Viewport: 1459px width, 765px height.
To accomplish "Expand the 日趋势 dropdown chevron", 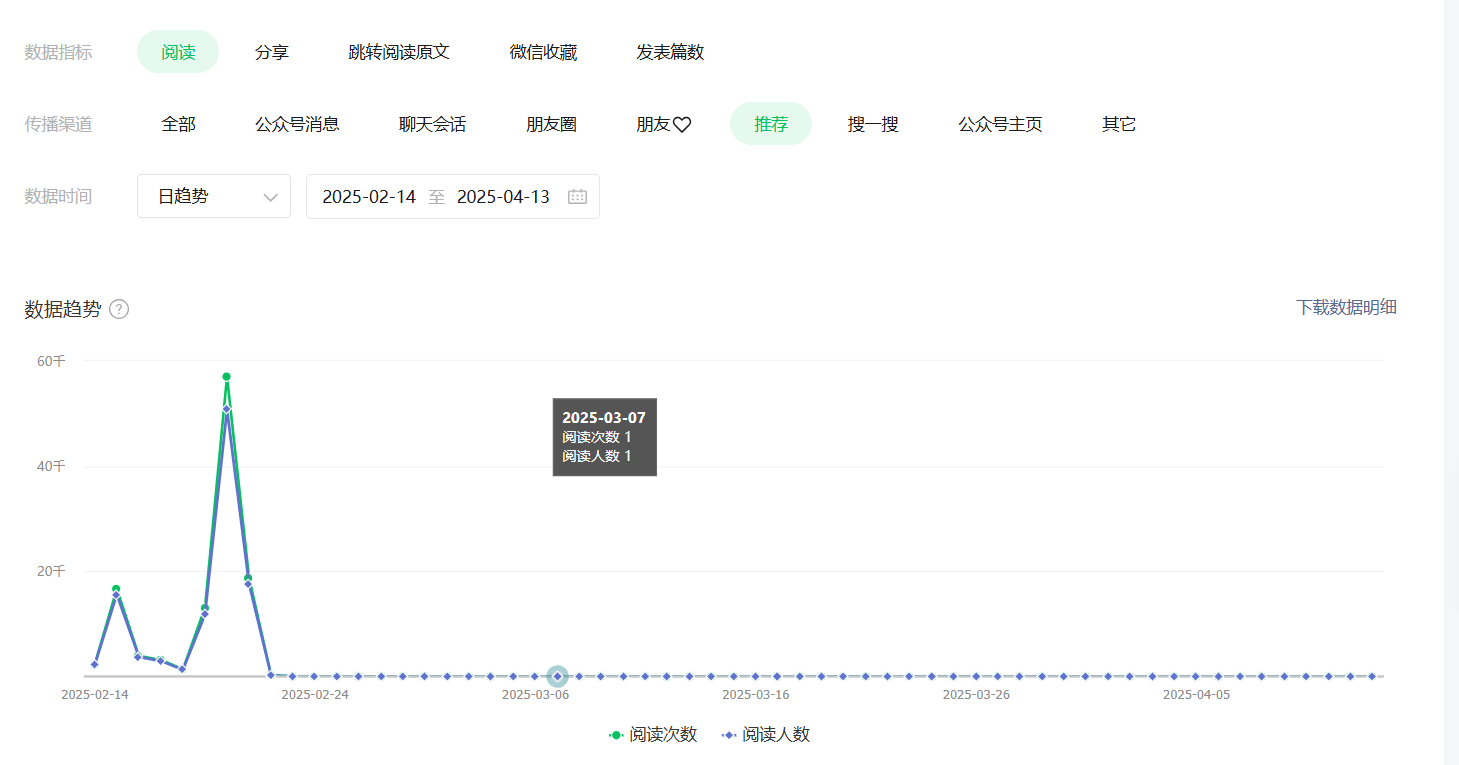I will 270,197.
